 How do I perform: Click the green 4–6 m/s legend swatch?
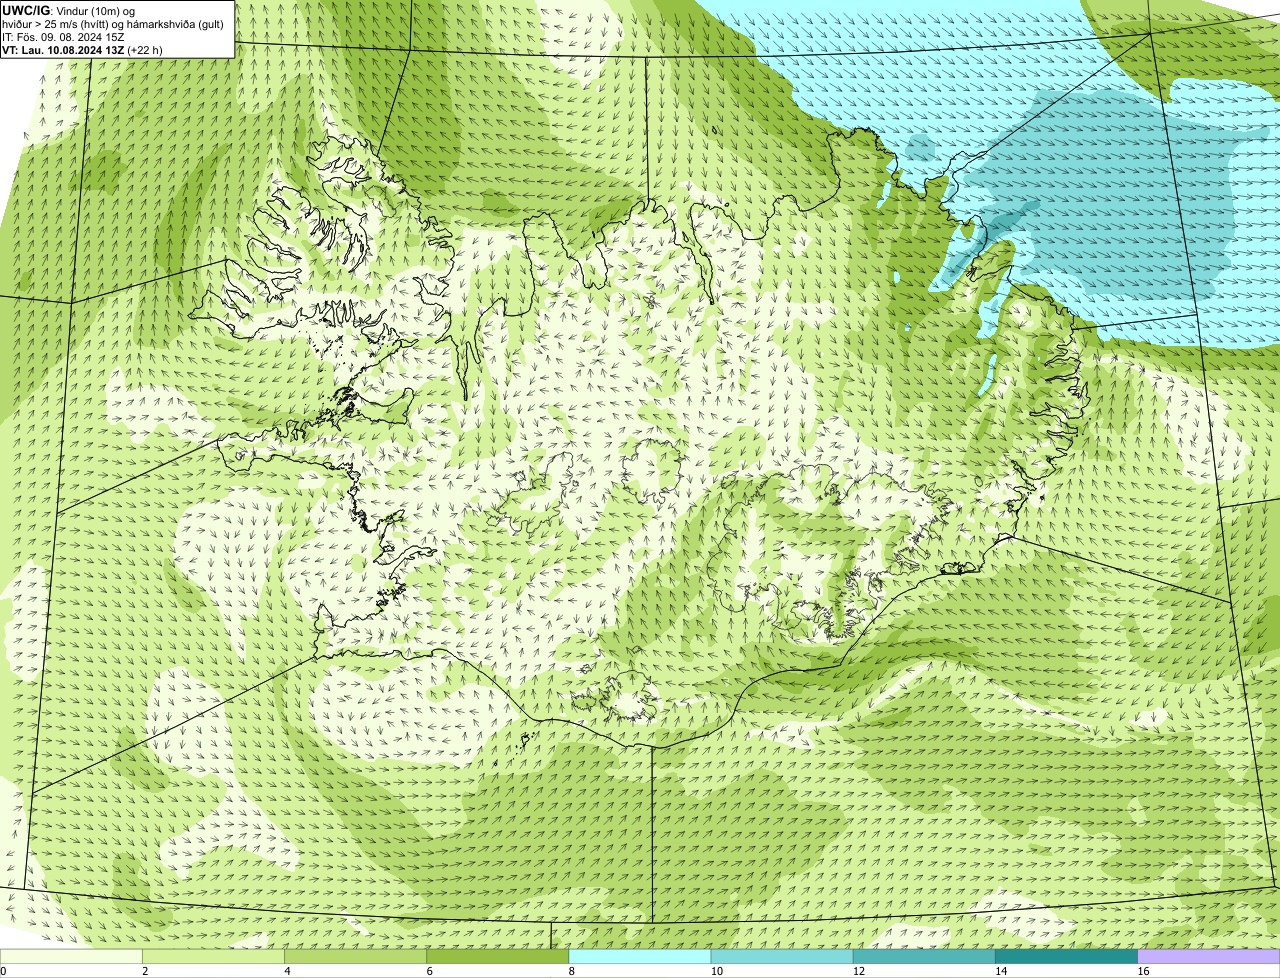tap(355, 956)
